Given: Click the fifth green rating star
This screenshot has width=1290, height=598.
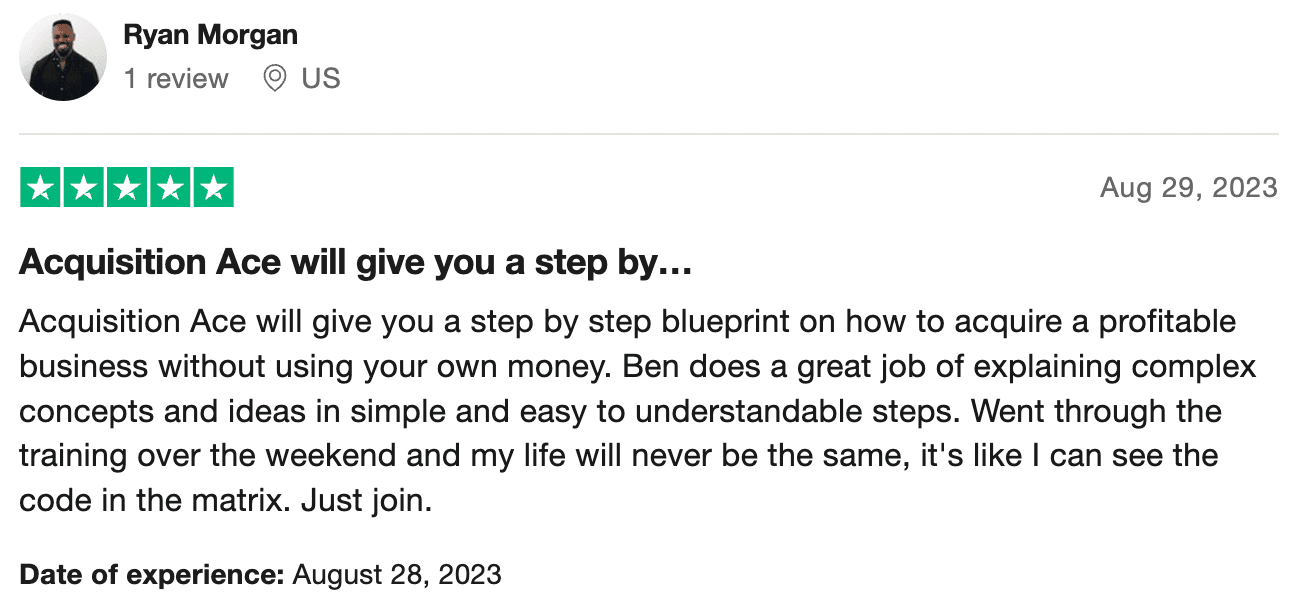Looking at the screenshot, I should point(213,187).
